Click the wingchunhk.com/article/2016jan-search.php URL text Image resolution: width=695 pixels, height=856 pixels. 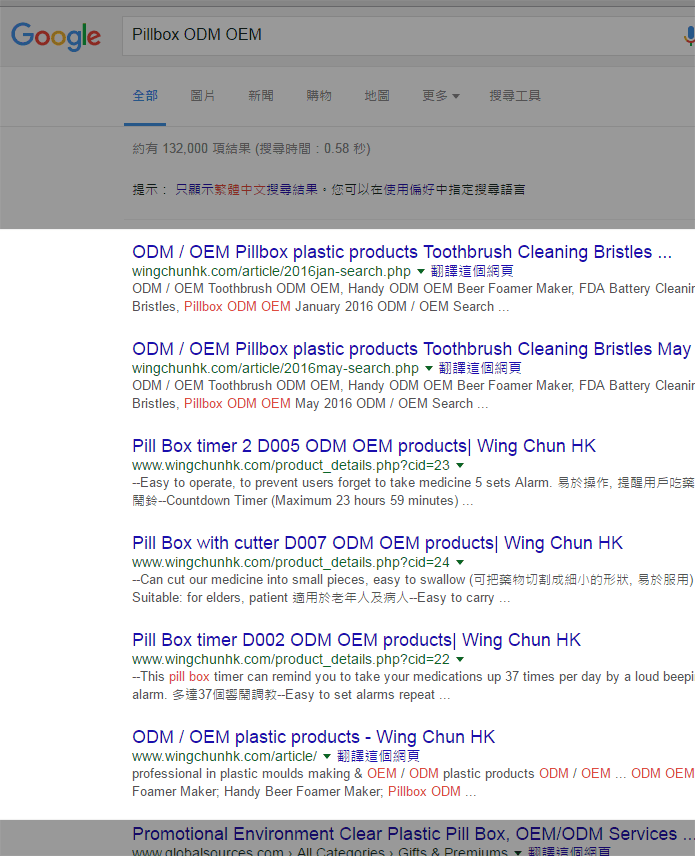pyautogui.click(x=271, y=271)
